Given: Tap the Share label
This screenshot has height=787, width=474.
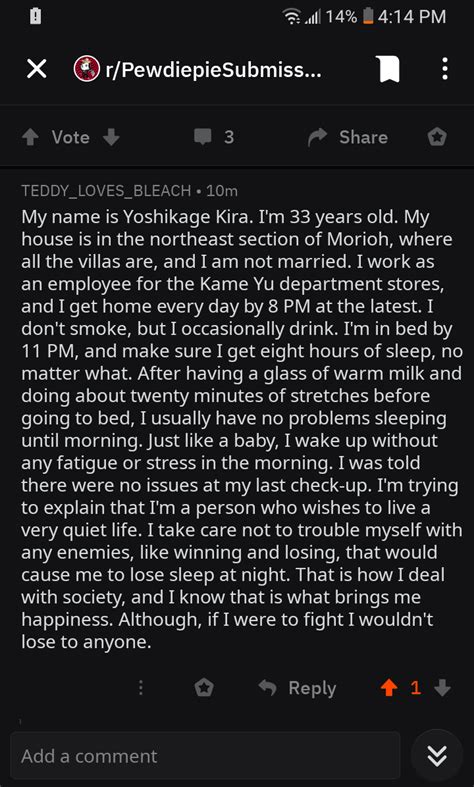Looking at the screenshot, I should point(363,138).
